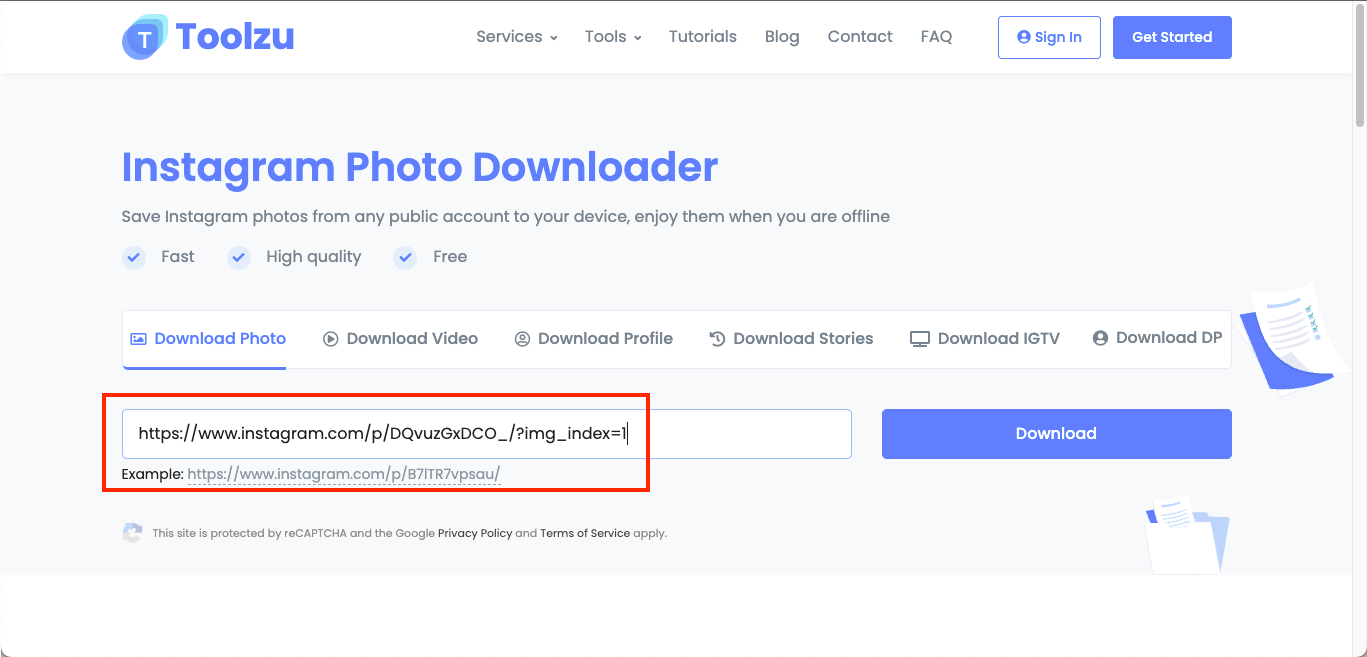Switch to the Download DP tab
This screenshot has height=657, width=1367.
coord(1157,338)
